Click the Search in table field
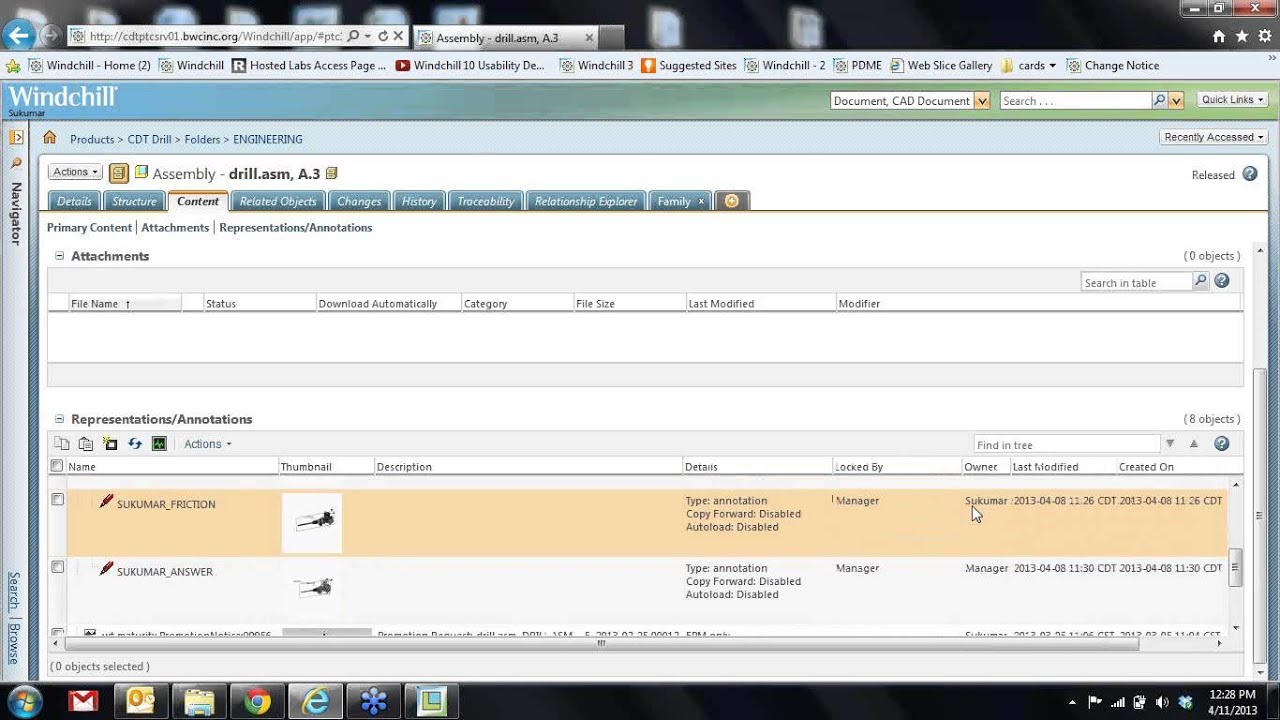Screen dimensions: 1280x720 [1137, 282]
